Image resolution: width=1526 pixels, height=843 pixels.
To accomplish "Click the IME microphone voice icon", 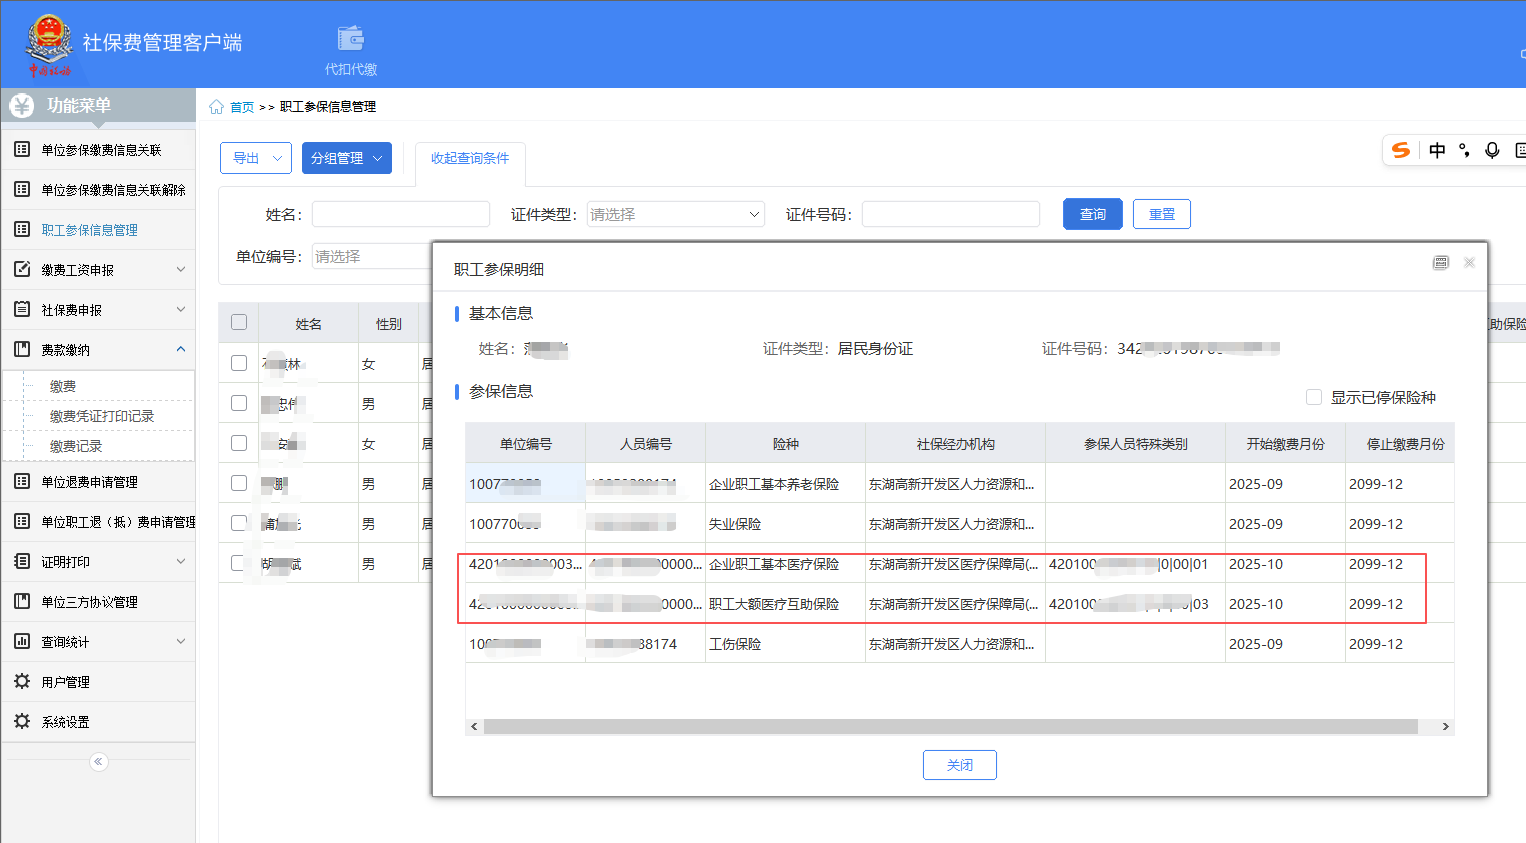I will pos(1492,150).
